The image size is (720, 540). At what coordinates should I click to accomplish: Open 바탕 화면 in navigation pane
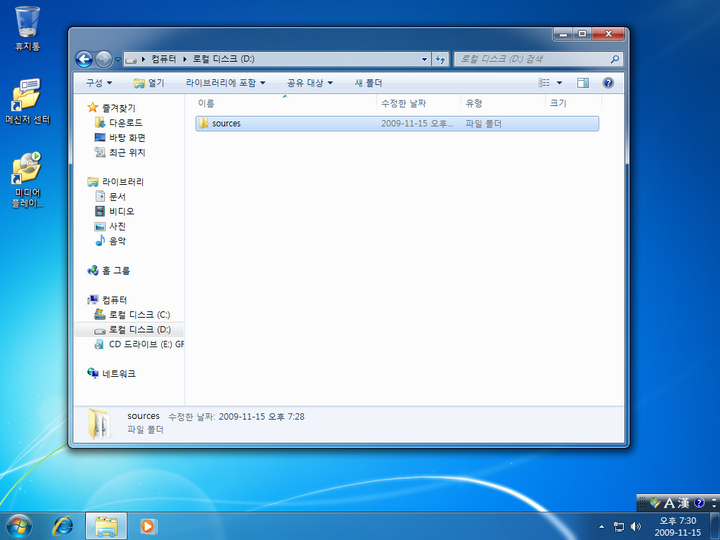pos(127,137)
